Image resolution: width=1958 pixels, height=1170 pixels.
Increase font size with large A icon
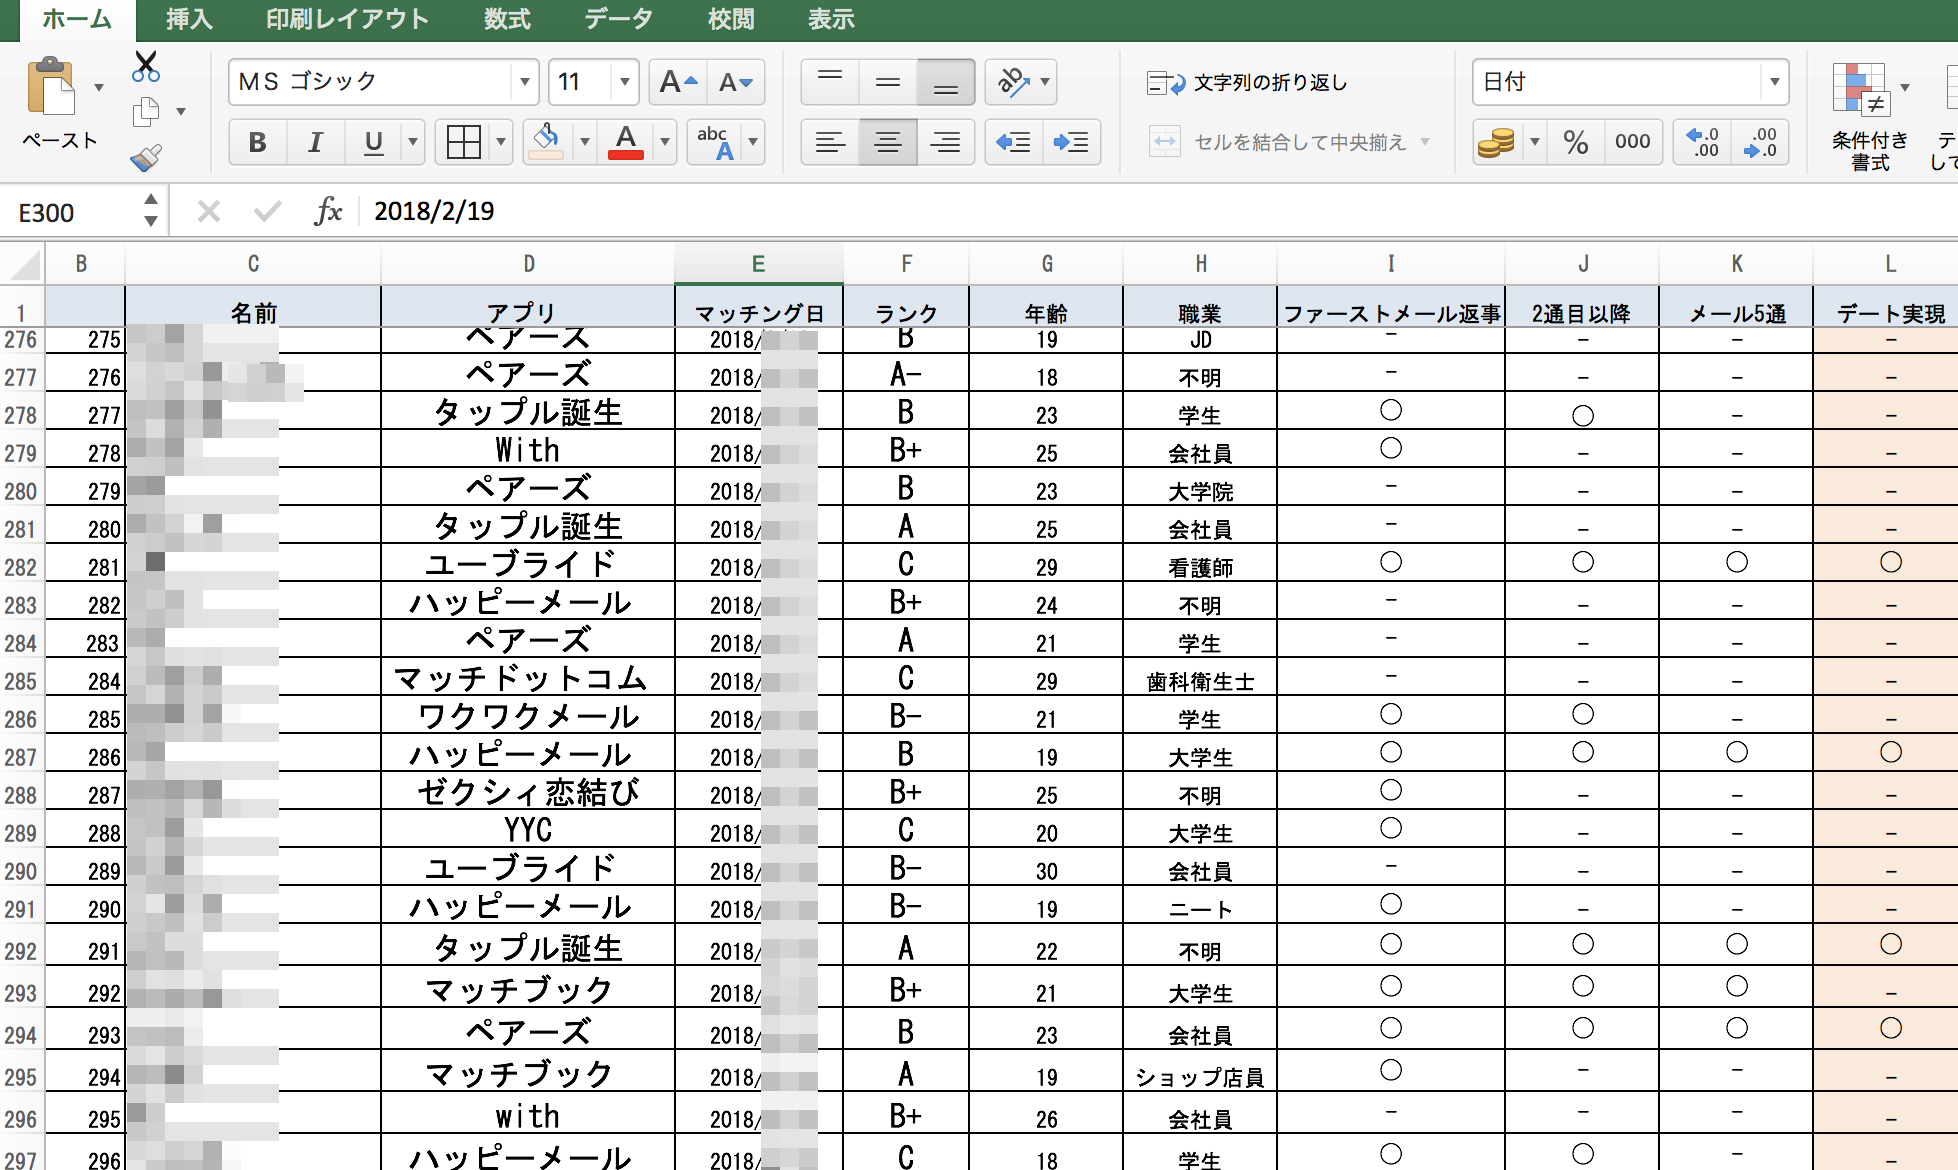pos(678,82)
